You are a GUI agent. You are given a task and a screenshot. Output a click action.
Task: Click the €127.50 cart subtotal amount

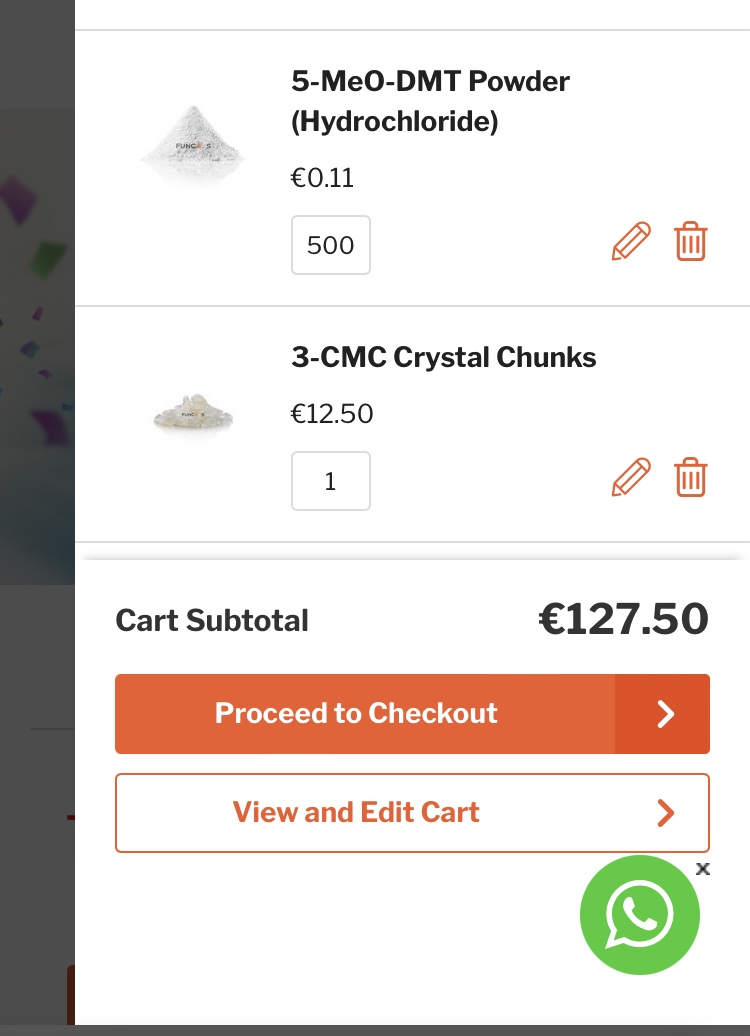[623, 619]
